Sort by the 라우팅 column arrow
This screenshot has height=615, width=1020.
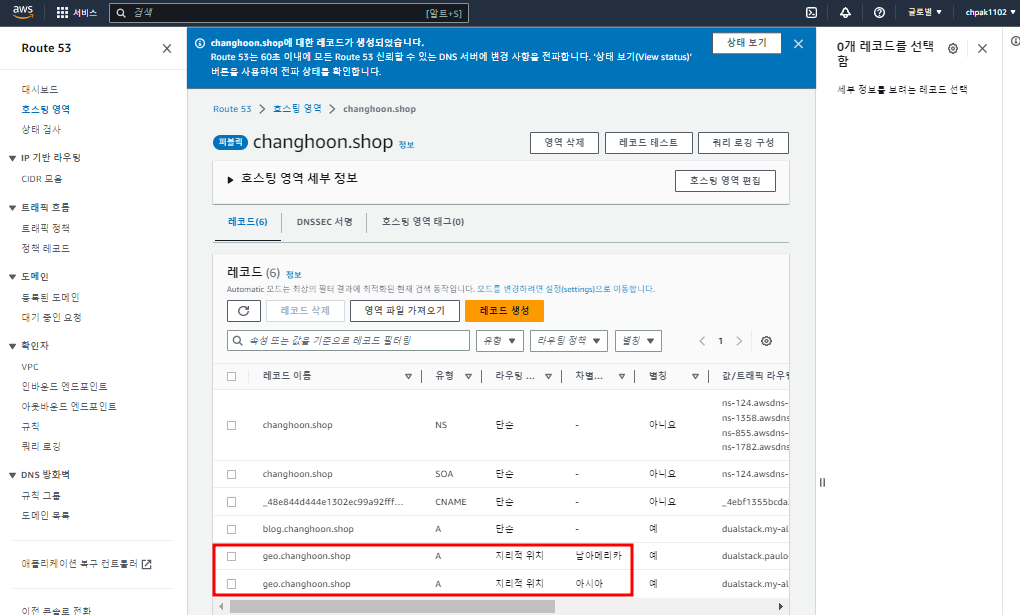(x=548, y=376)
